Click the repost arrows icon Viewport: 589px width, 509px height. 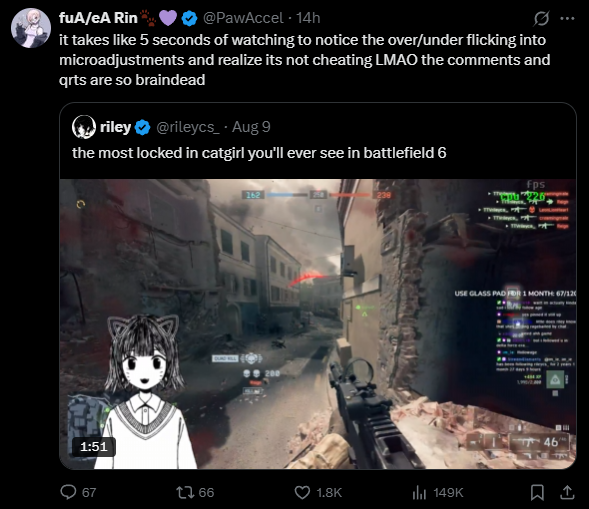tap(185, 492)
